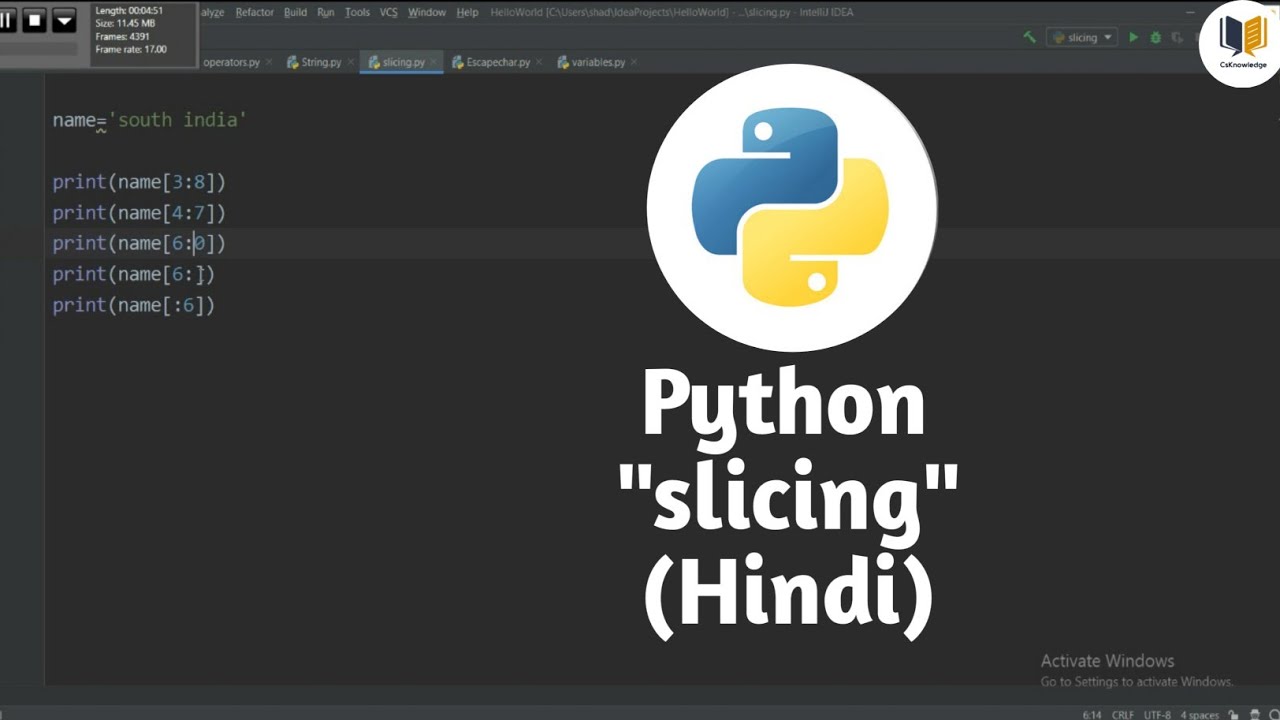Stop the screen recording
This screenshot has width=1280, height=720.
(35, 19)
